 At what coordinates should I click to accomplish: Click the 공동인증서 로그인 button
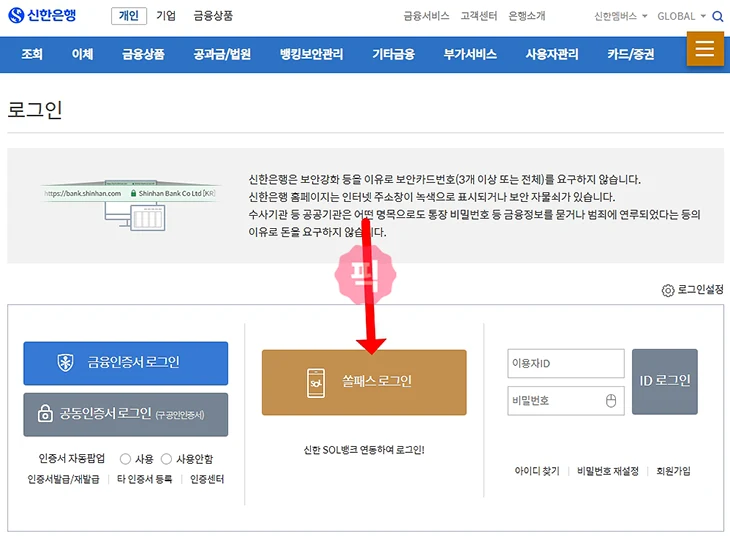pyautogui.click(x=126, y=414)
